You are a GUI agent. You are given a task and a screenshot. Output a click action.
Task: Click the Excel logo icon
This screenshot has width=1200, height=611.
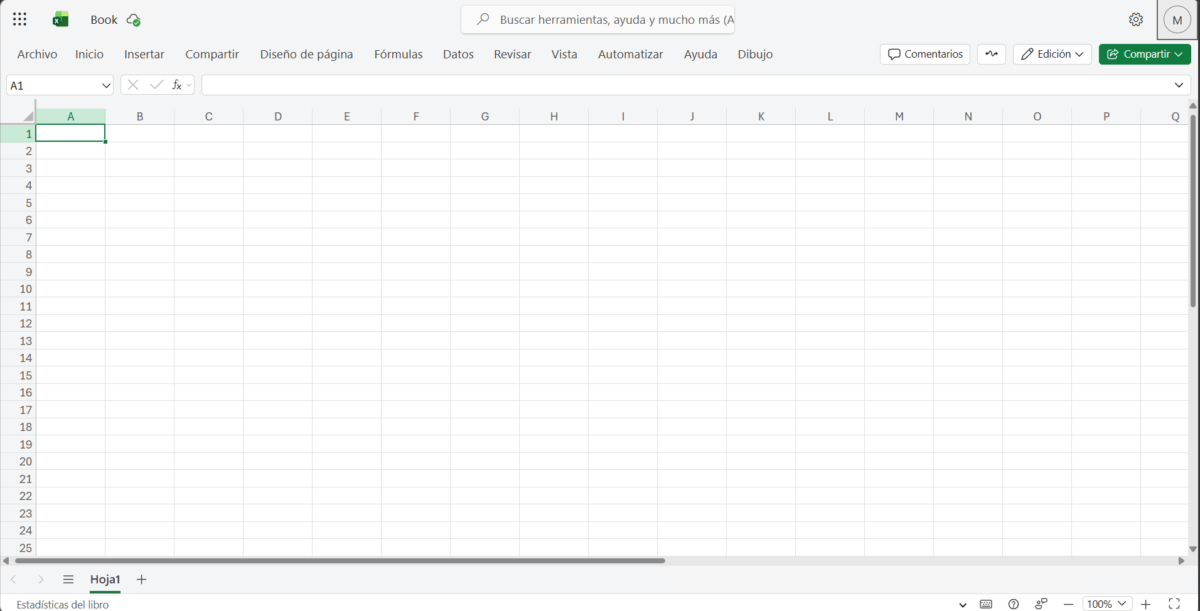pos(61,19)
